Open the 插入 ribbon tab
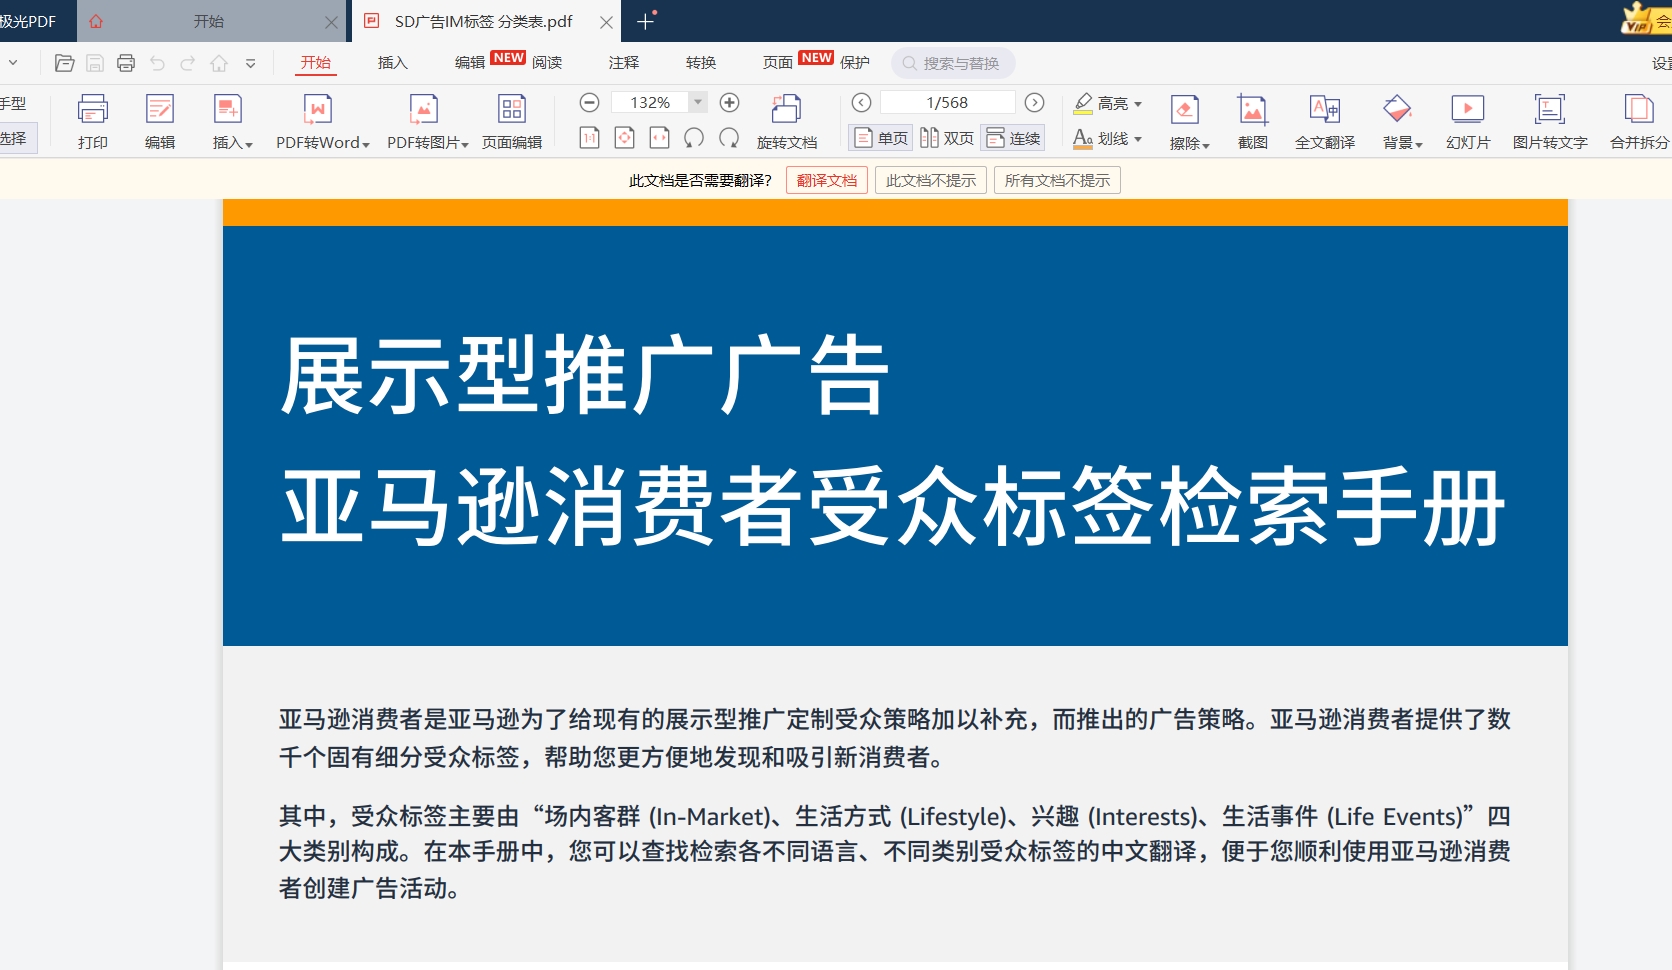The image size is (1672, 970). point(393,62)
